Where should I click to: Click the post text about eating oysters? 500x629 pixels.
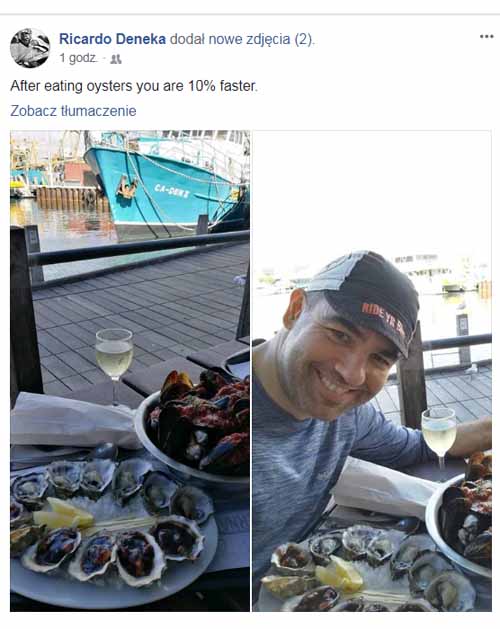134,86
